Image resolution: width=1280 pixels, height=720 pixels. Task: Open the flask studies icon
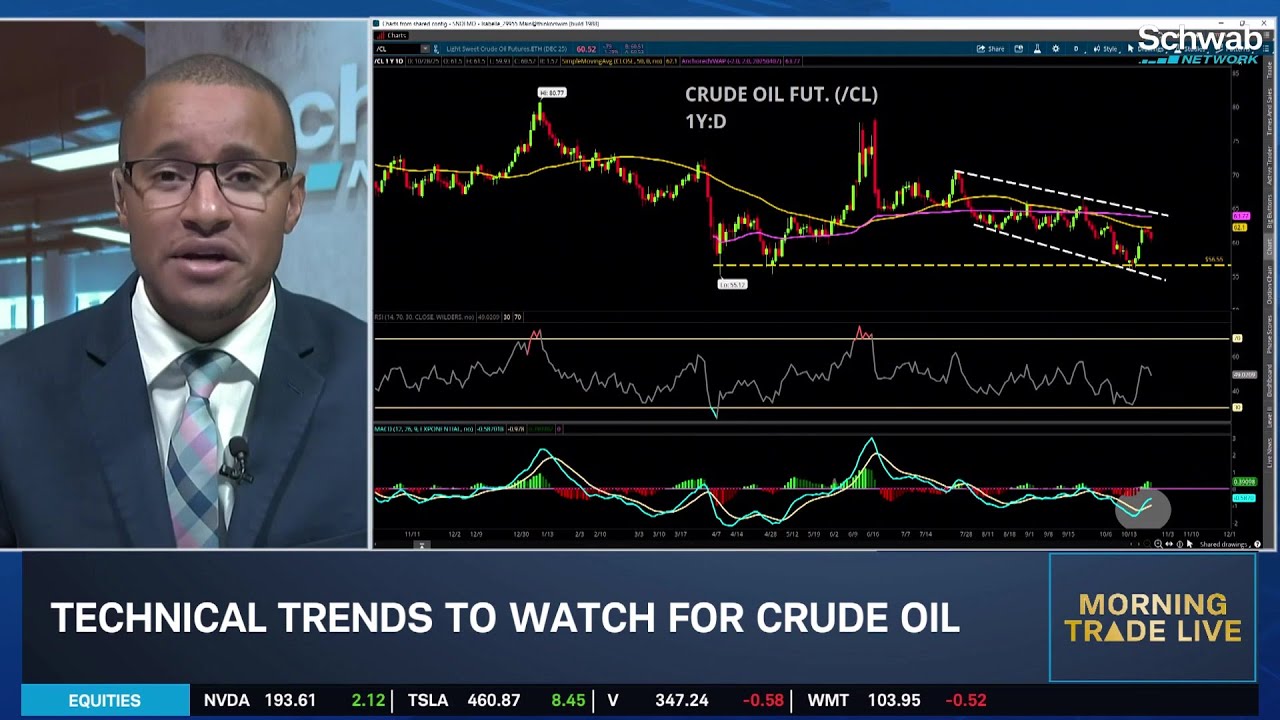(x=1037, y=49)
